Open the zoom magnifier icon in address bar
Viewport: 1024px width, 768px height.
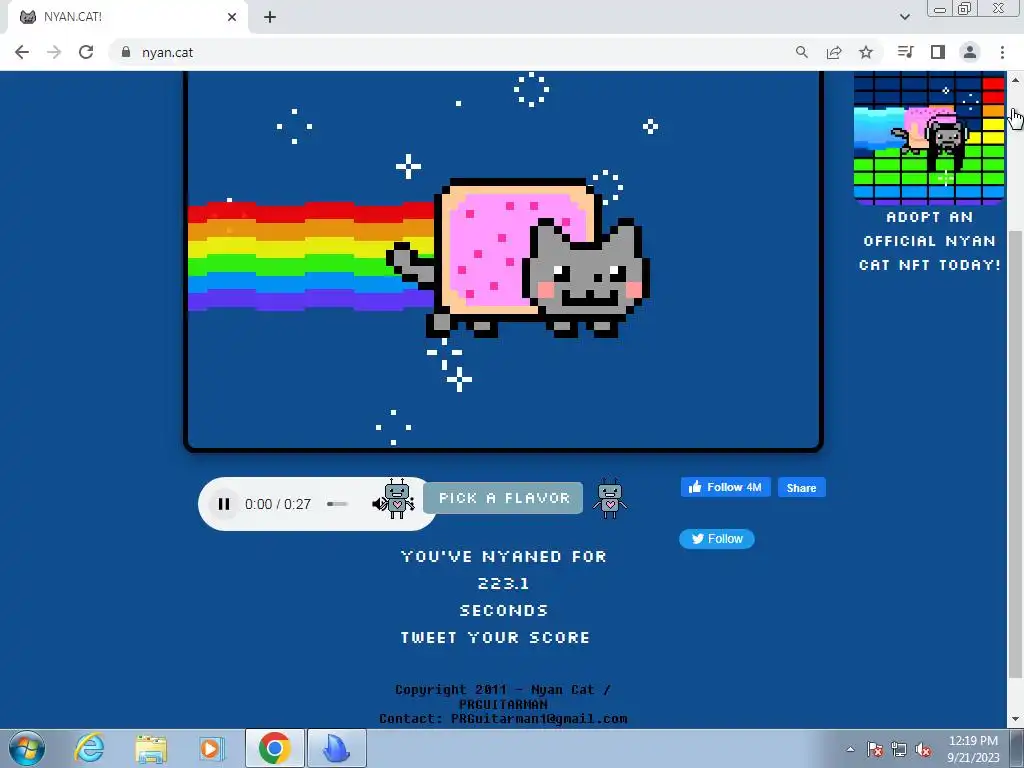point(802,52)
